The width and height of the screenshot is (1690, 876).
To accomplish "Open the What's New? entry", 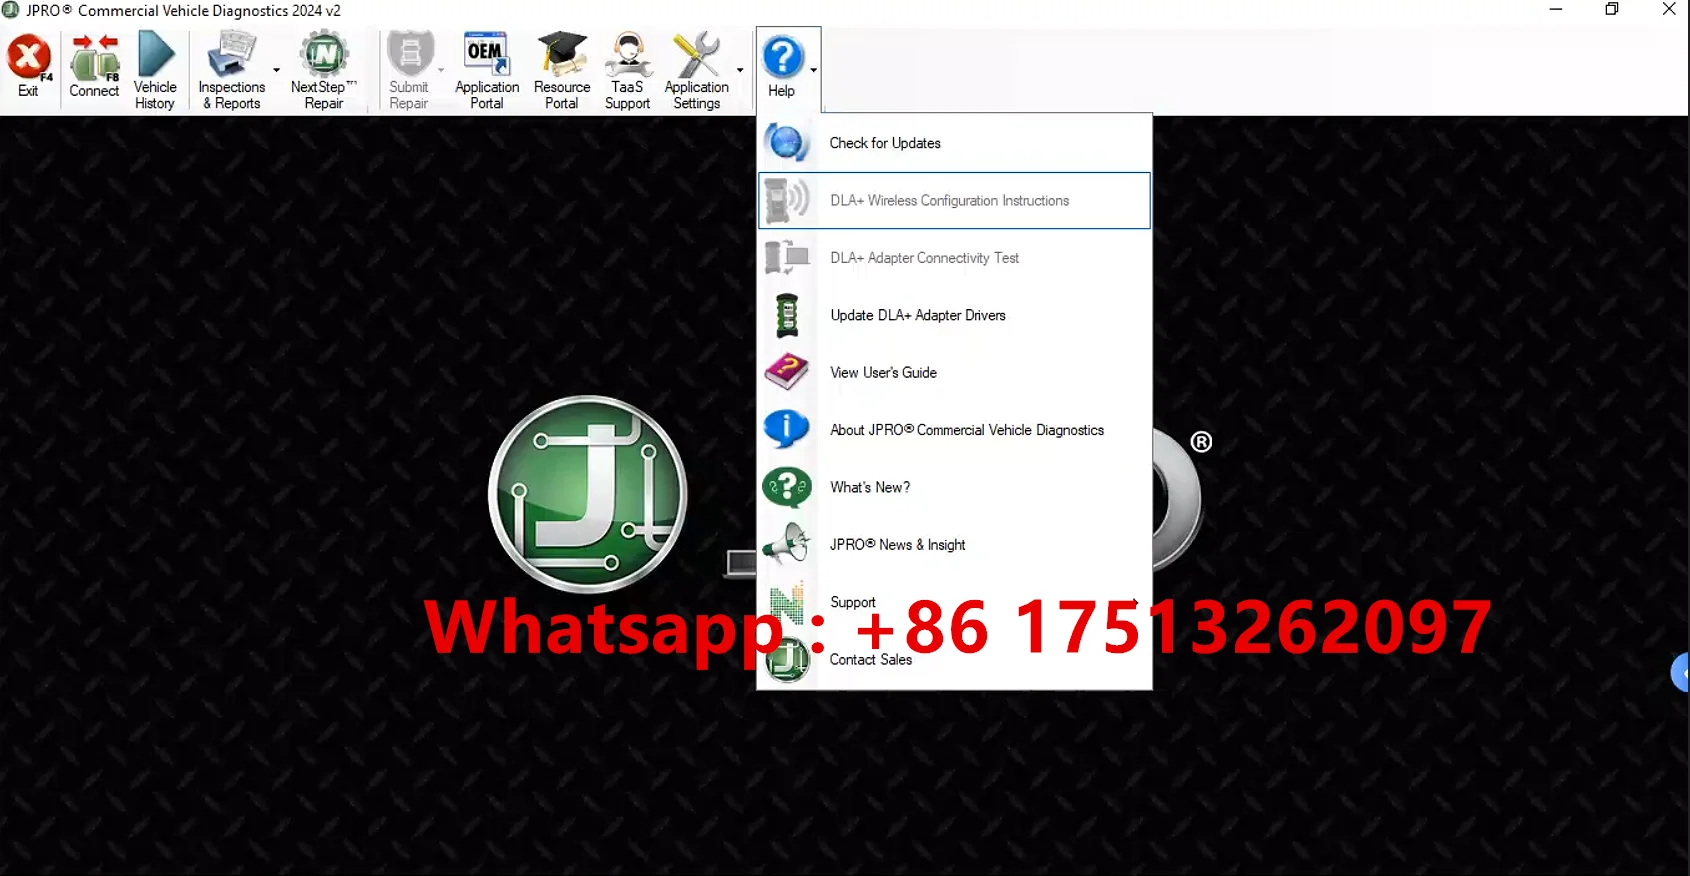I will click(955, 488).
